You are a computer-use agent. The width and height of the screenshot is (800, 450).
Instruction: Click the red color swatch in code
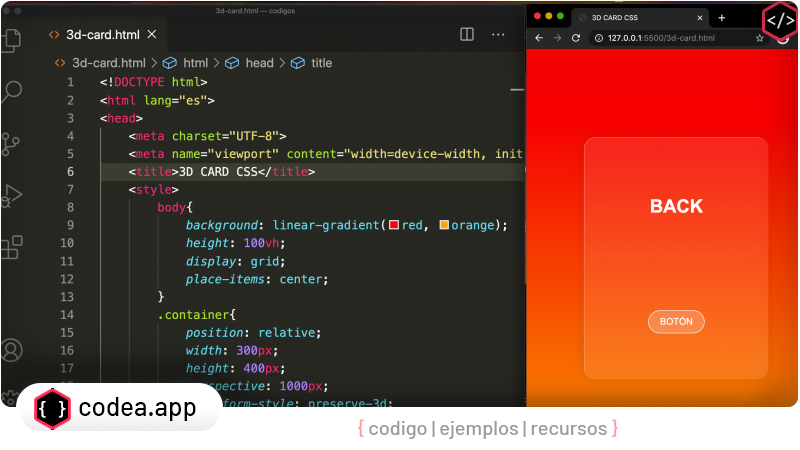click(x=394, y=225)
